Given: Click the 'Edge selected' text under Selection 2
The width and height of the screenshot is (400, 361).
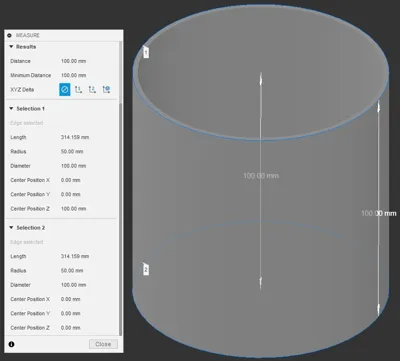Looking at the screenshot, I should click(27, 242).
